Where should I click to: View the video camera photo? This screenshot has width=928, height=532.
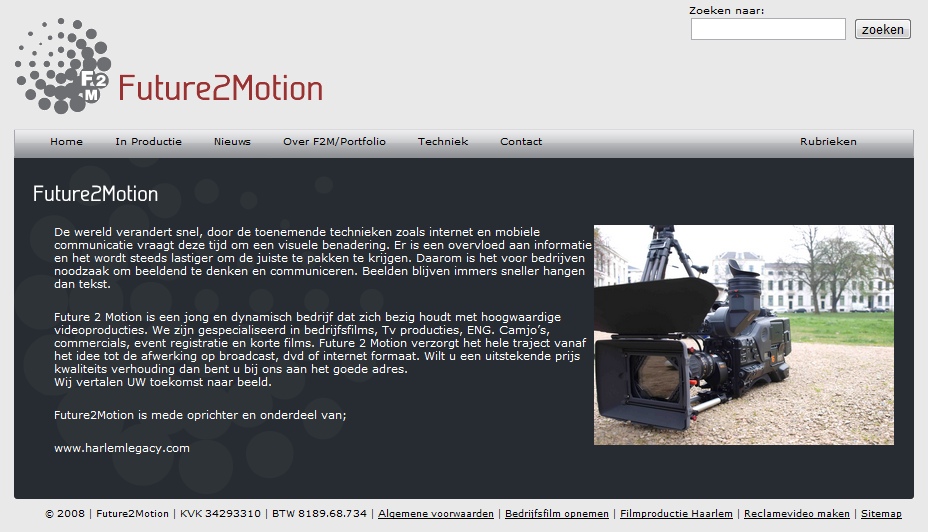pos(744,334)
